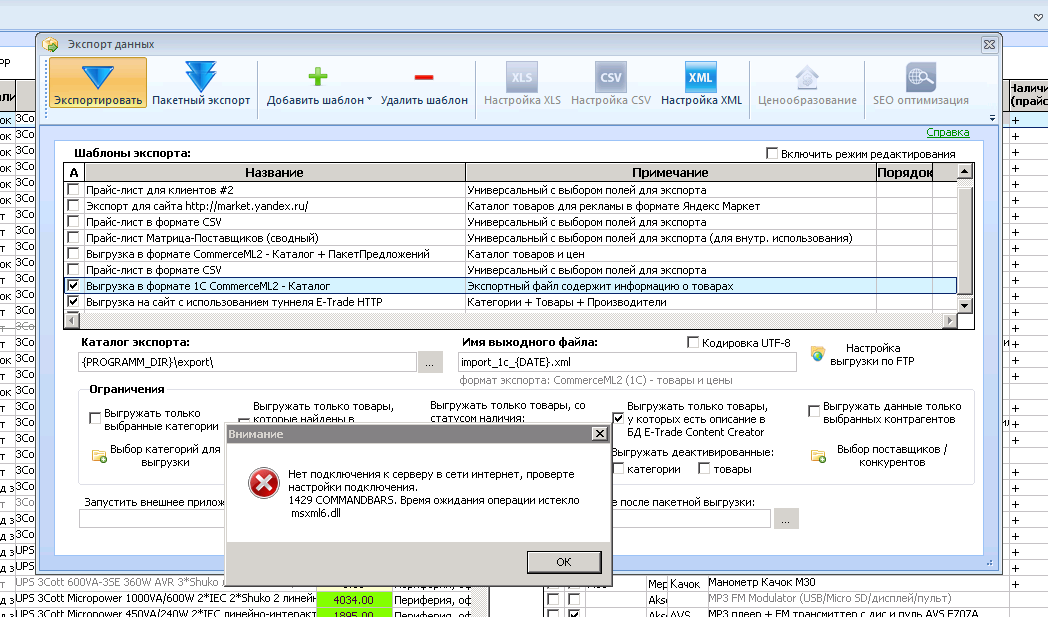
Task: Click the Порядок column header
Action: tap(904, 172)
